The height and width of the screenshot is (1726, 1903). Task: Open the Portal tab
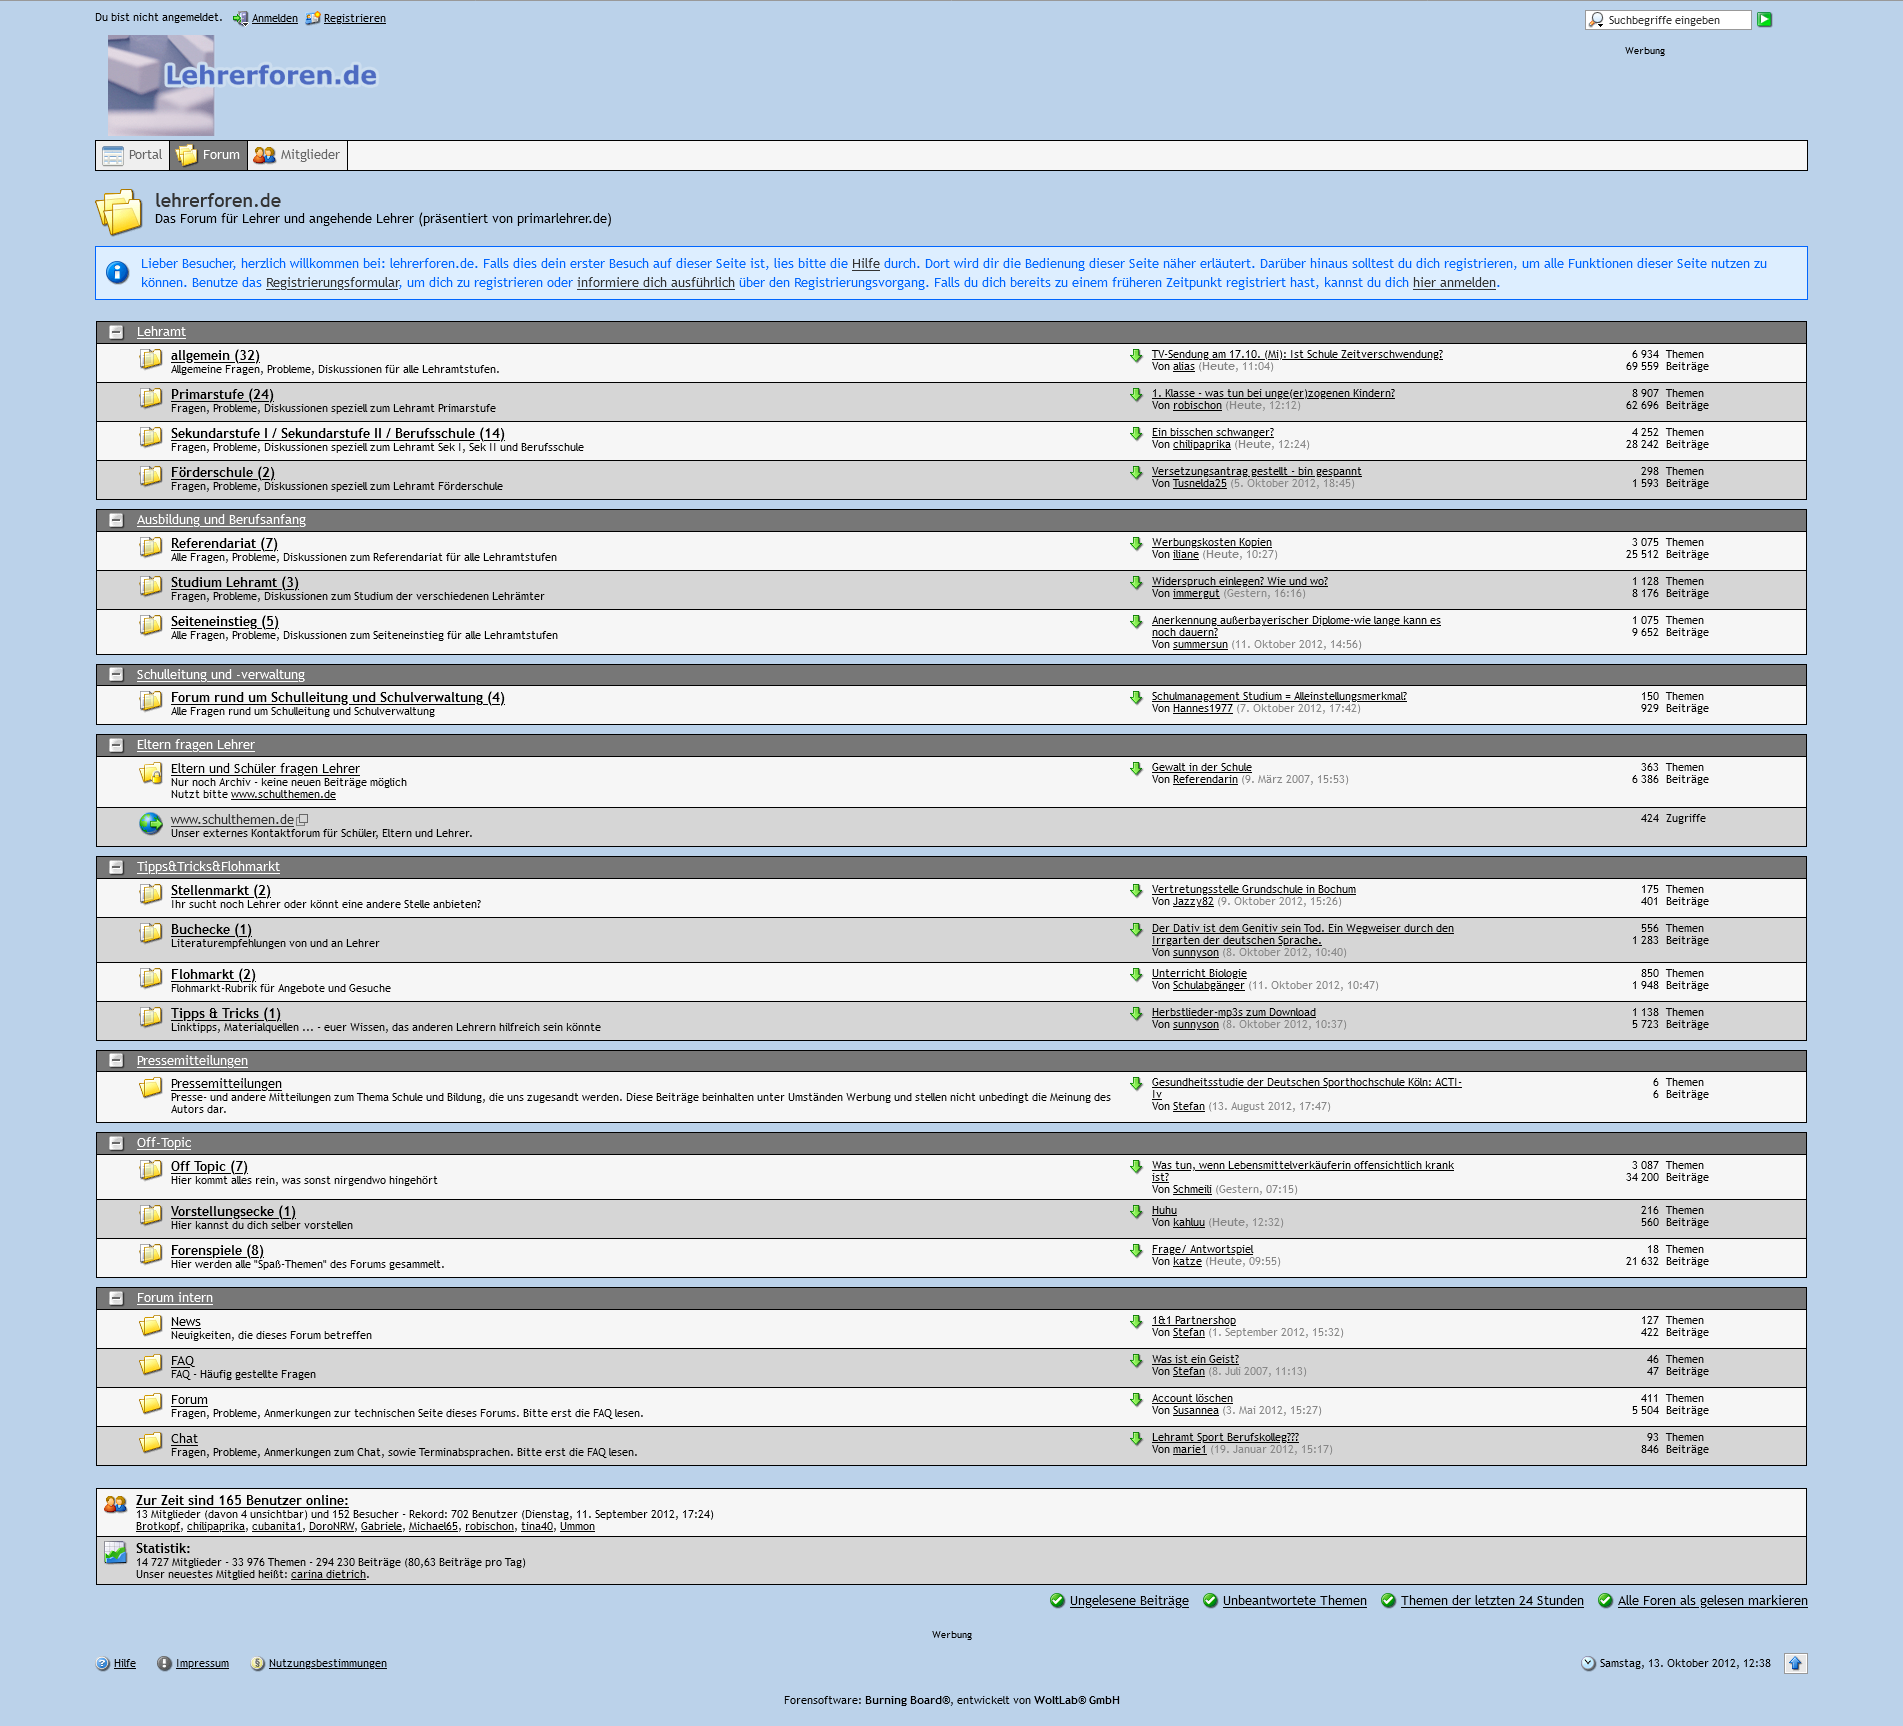click(133, 155)
